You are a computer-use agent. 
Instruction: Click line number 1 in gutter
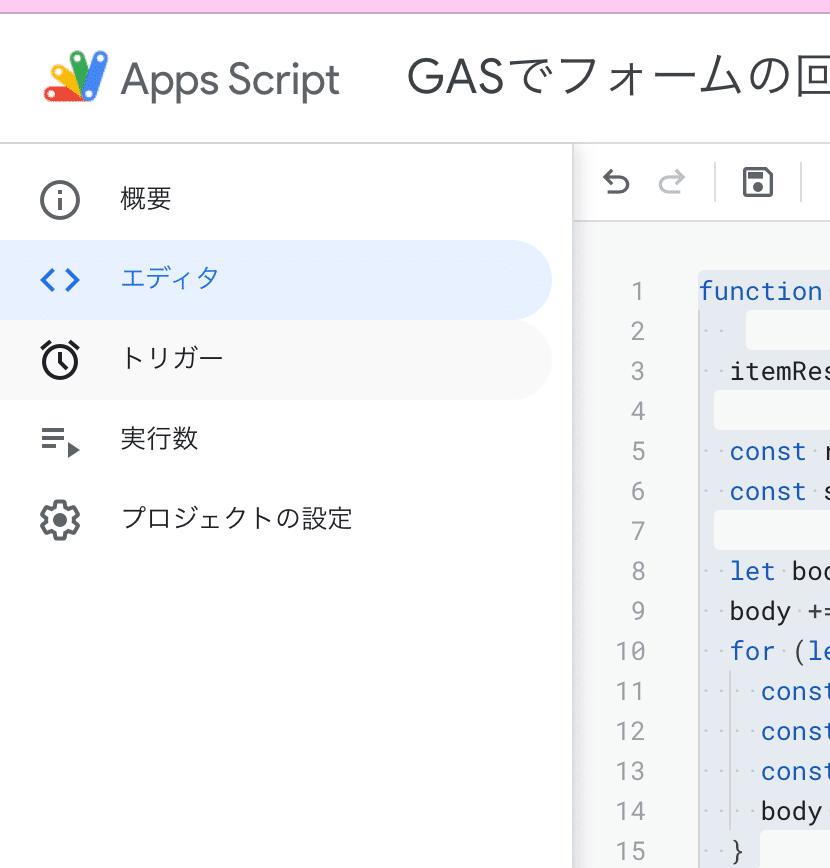(638, 292)
